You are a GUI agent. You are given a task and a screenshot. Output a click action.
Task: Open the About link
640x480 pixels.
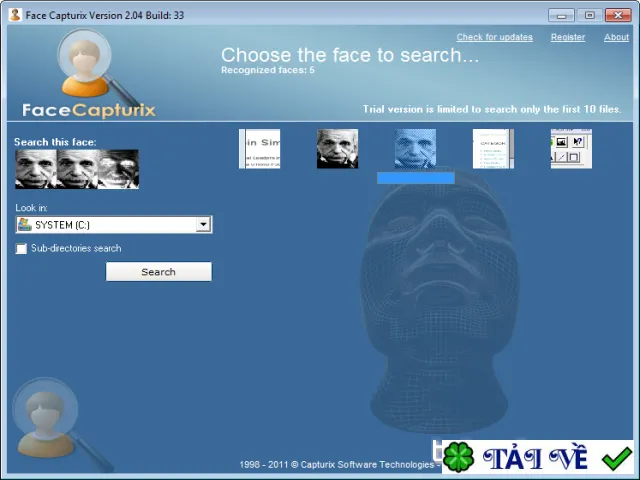(616, 37)
